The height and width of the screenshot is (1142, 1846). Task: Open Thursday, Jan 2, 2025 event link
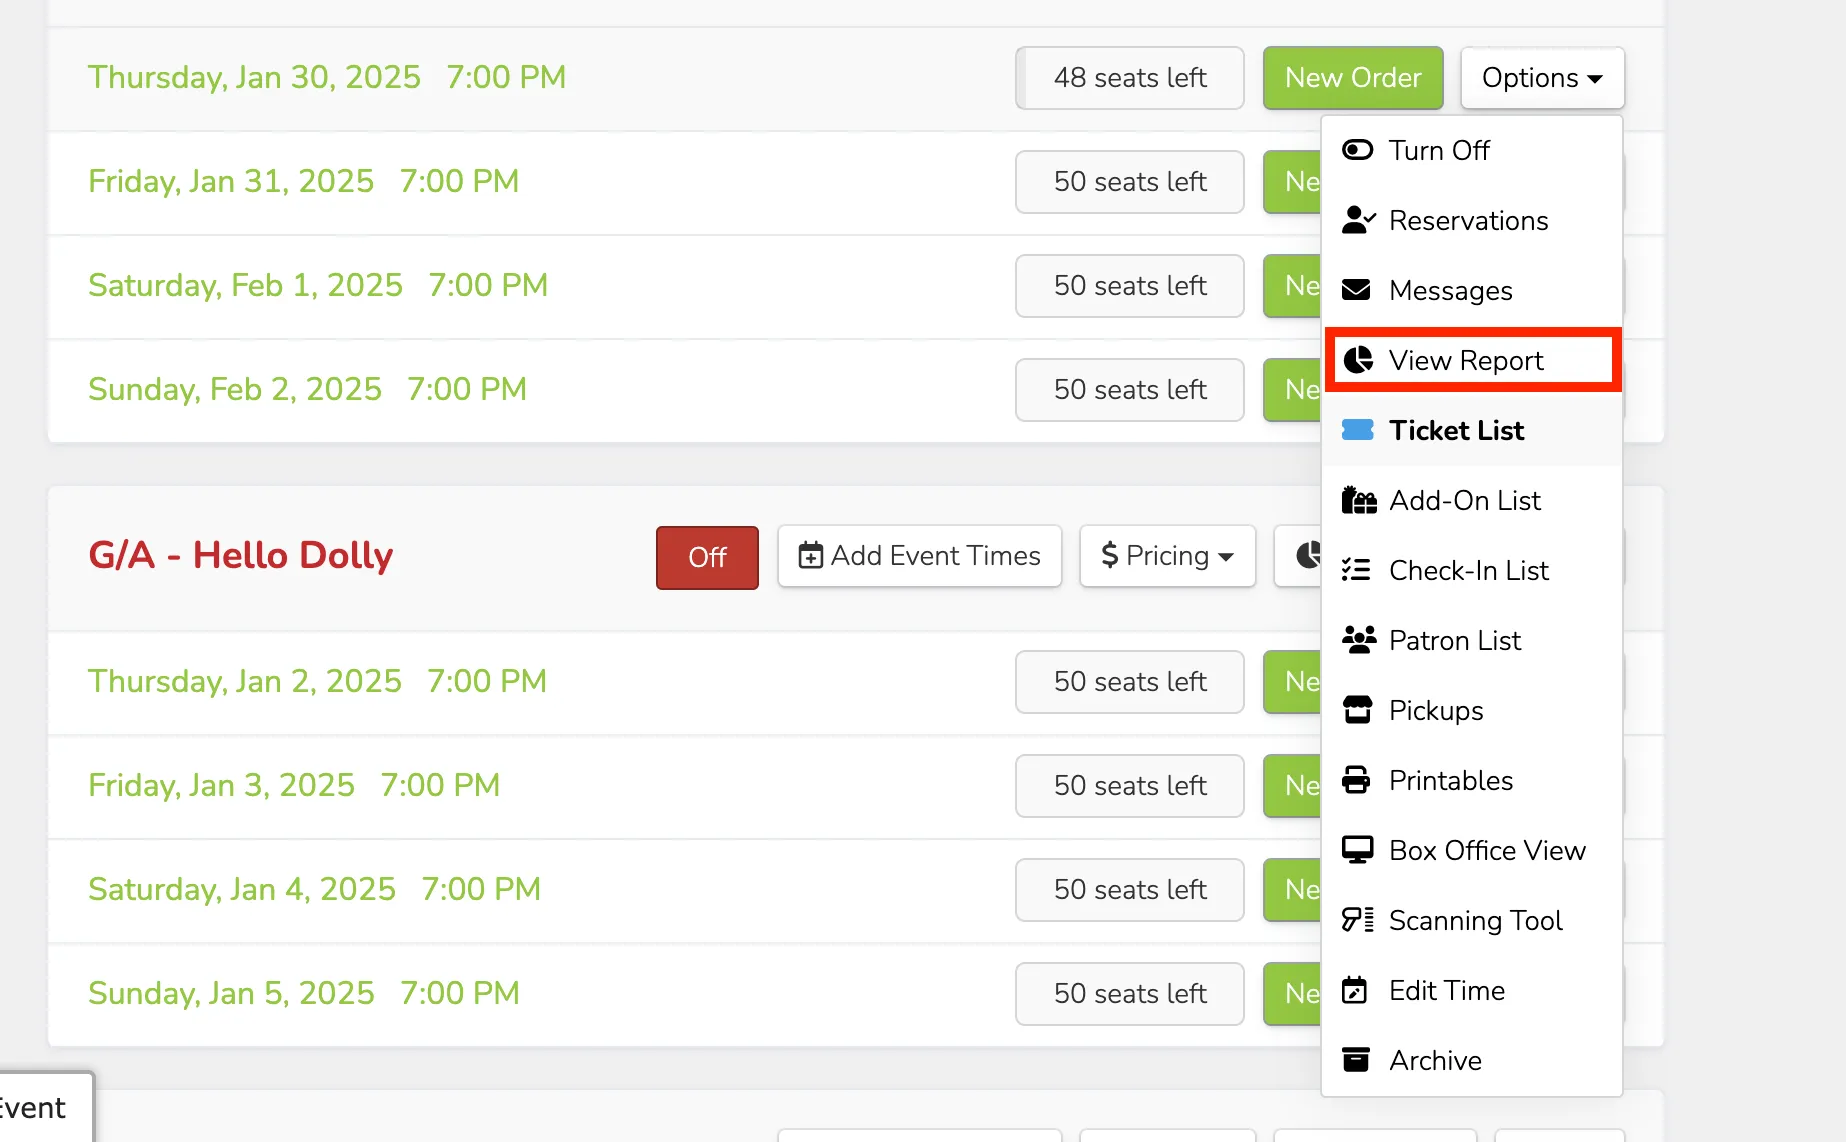click(317, 681)
